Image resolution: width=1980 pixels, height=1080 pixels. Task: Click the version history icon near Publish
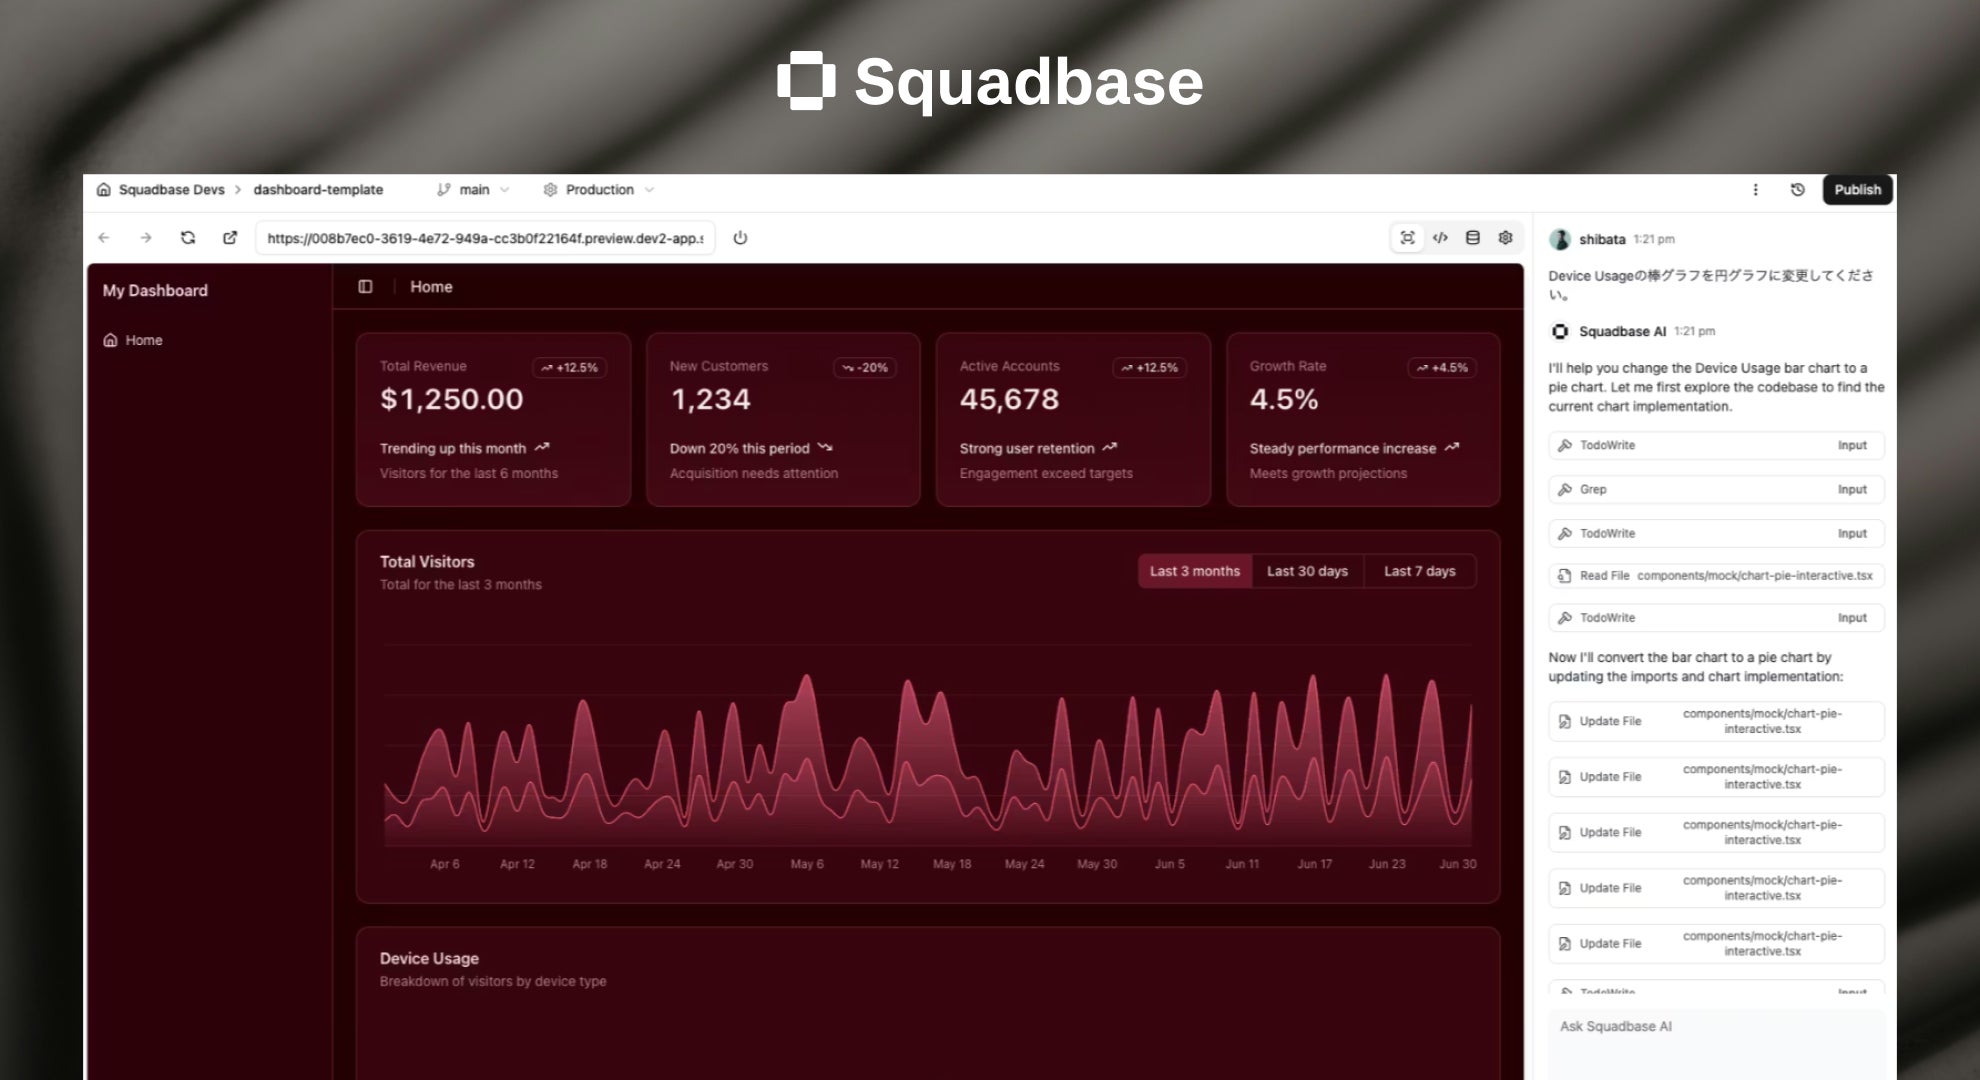(1797, 189)
